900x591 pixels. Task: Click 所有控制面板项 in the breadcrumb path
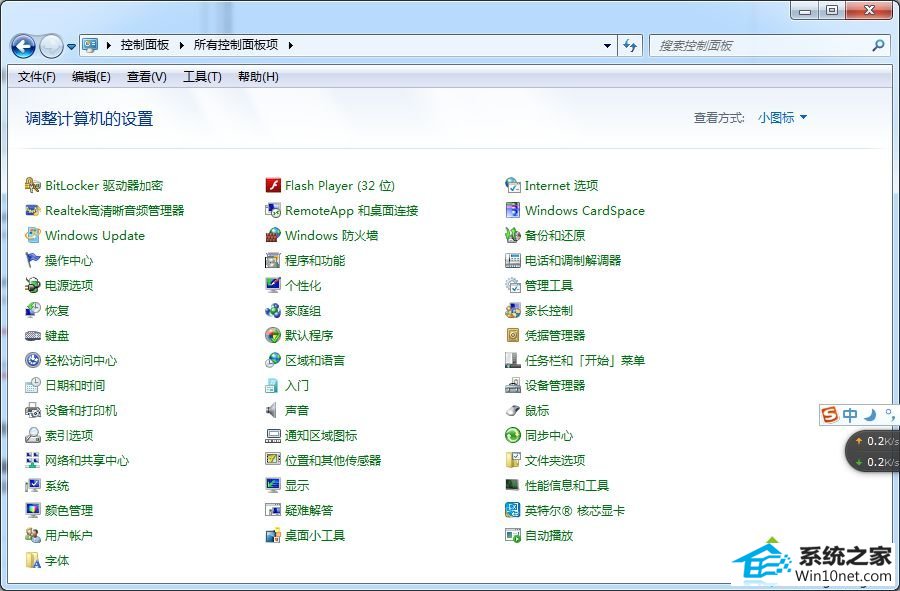coord(236,45)
